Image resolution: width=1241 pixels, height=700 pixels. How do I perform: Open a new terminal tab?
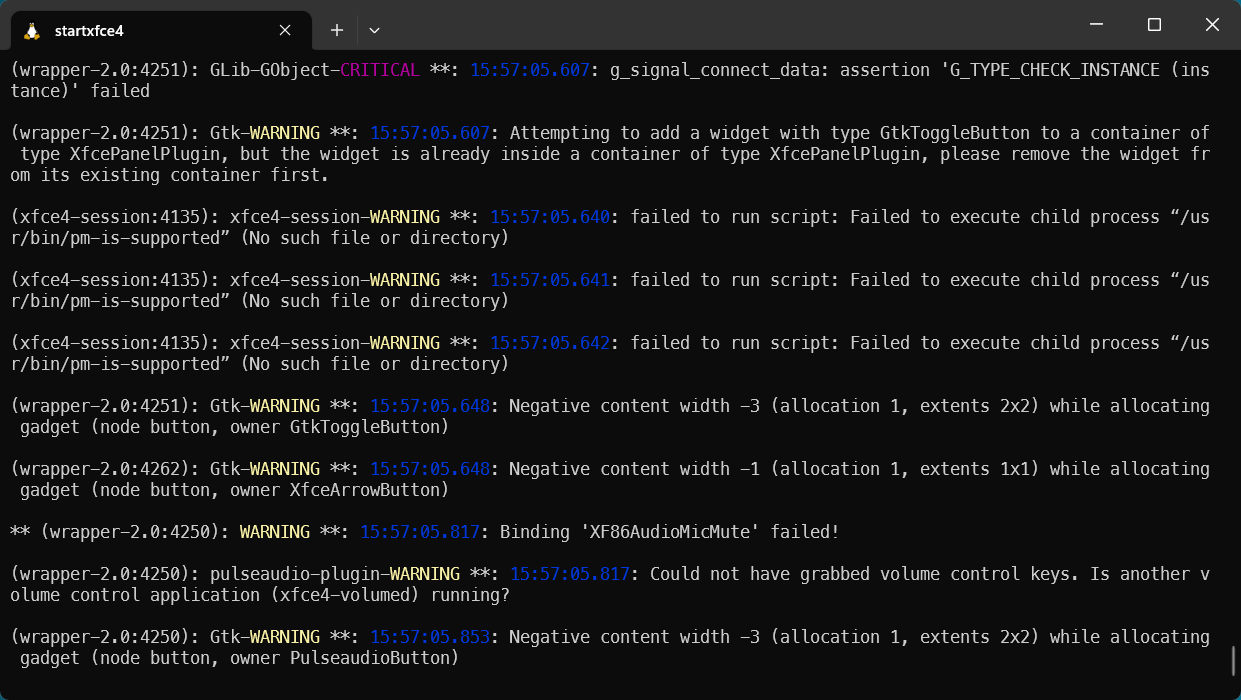click(337, 30)
